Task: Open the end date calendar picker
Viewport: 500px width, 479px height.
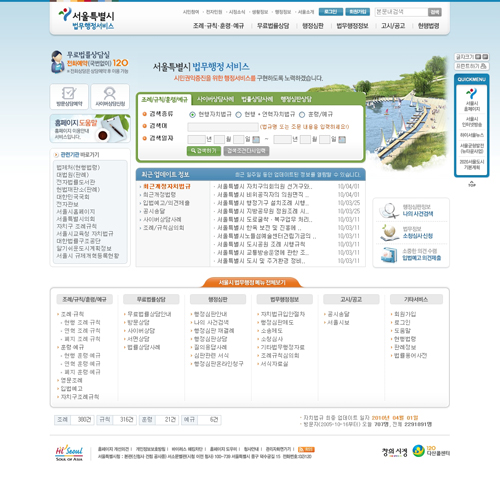Action: [342, 139]
